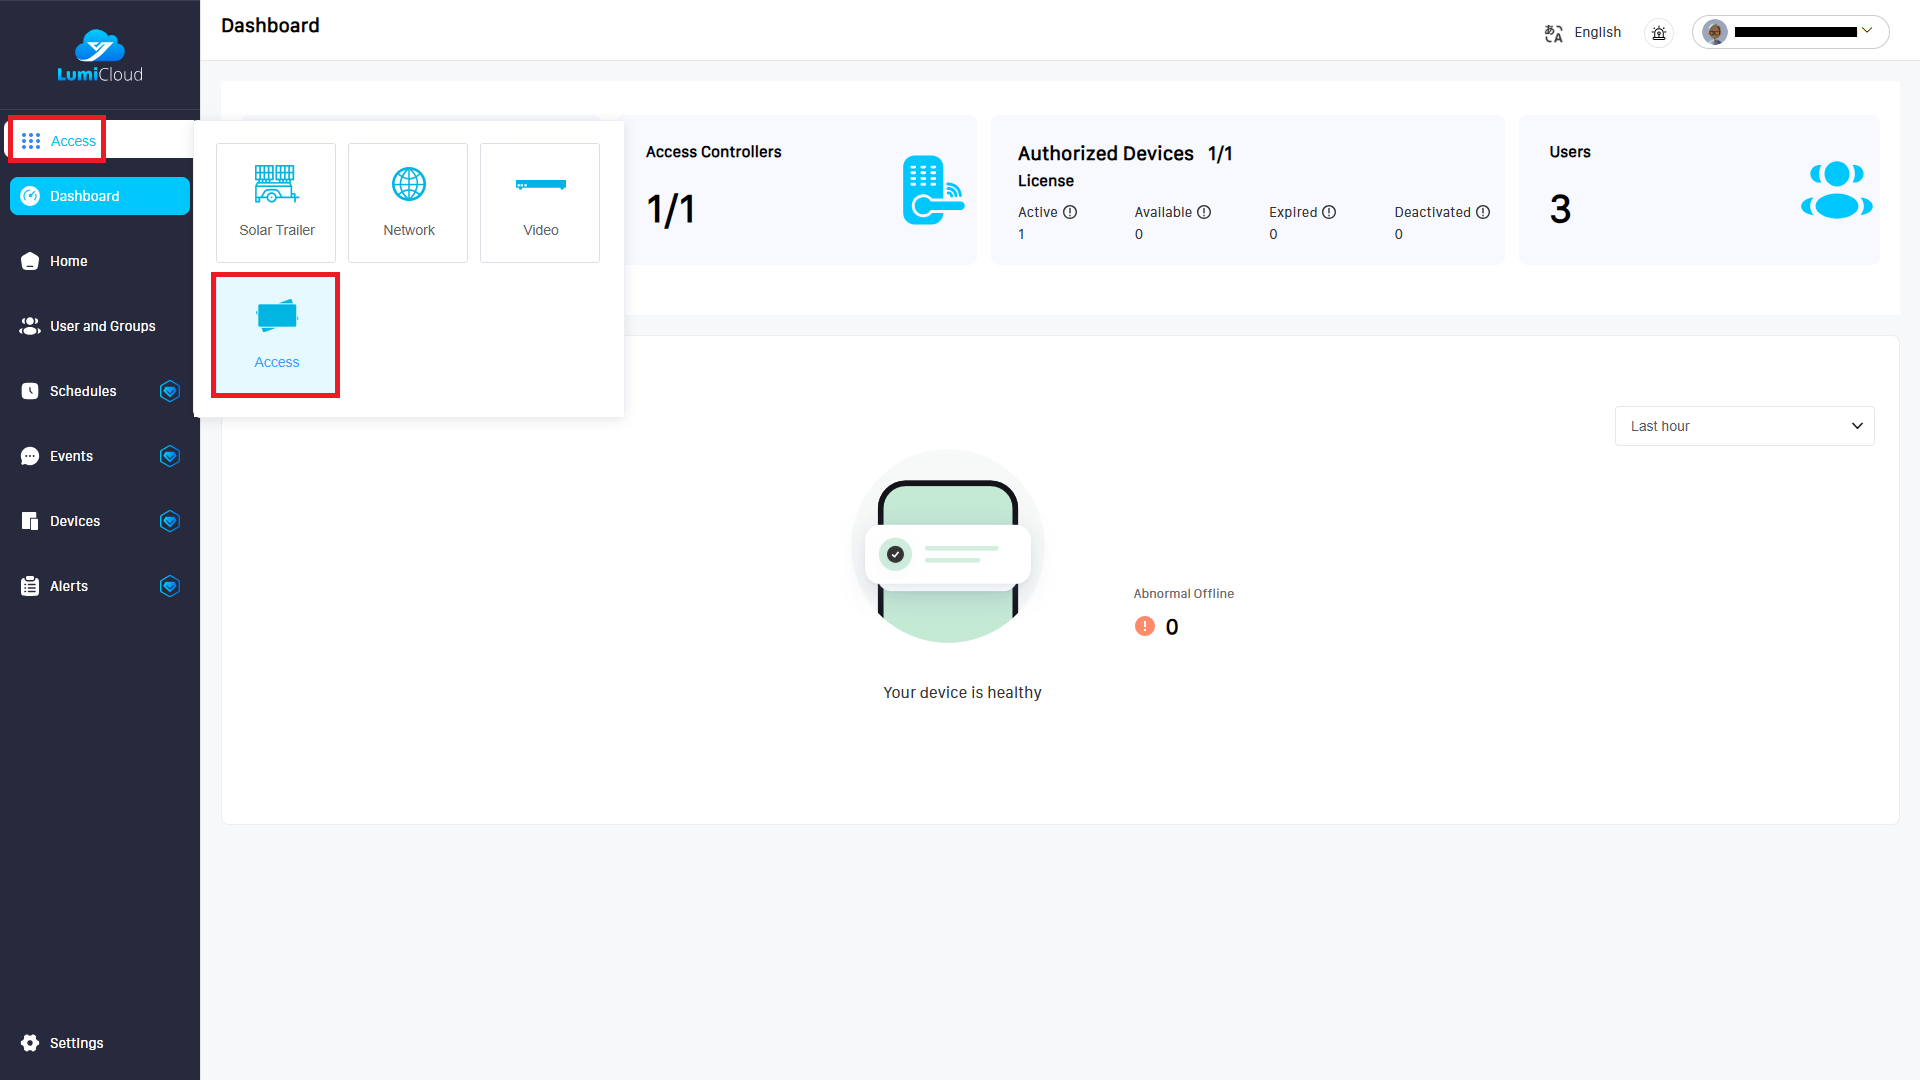The width and height of the screenshot is (1920, 1080).
Task: Select the Network app tile
Action: (408, 203)
